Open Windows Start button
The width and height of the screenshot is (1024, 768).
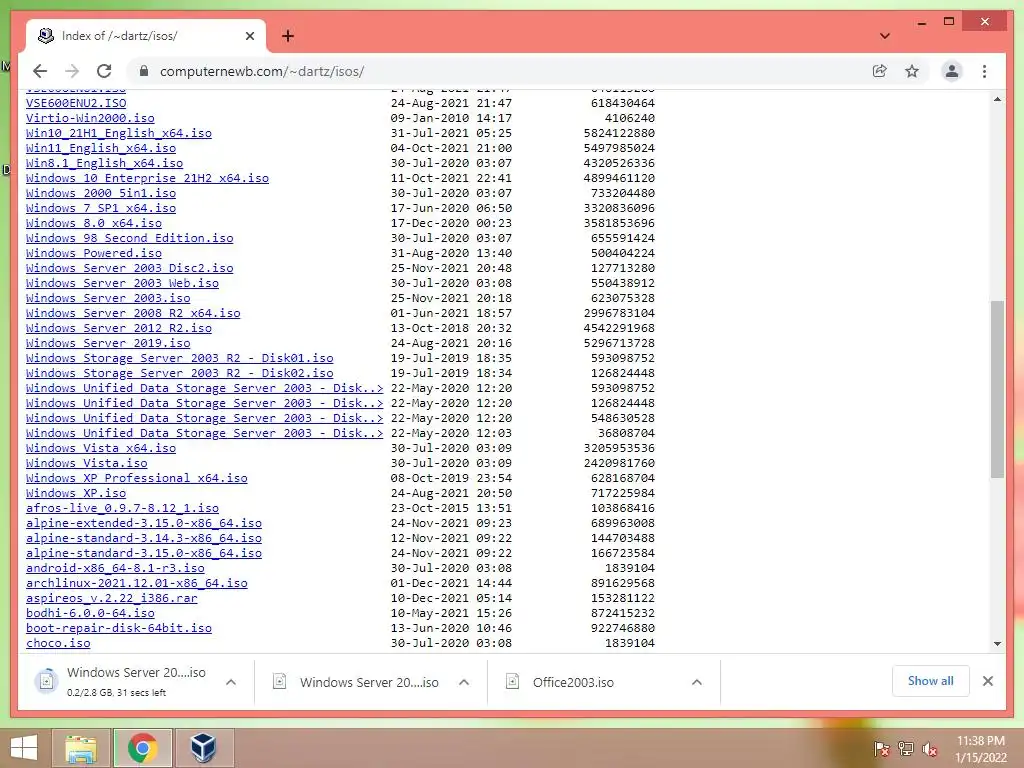coord(24,748)
